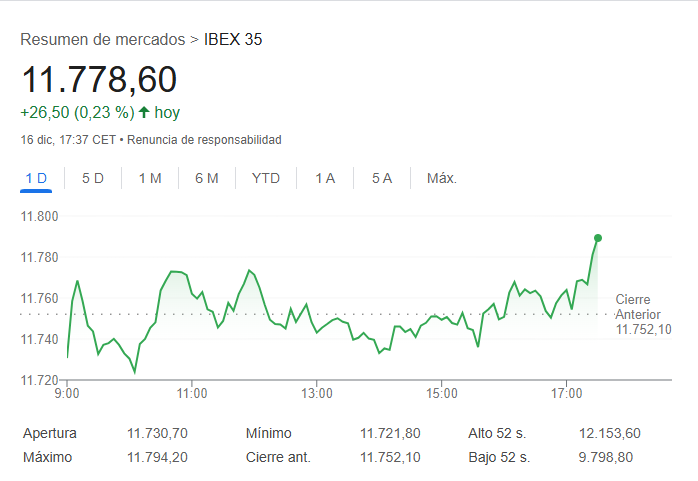Screen dimensions: 698x481
Task: Show the 1 M chart range
Action: coord(150,179)
